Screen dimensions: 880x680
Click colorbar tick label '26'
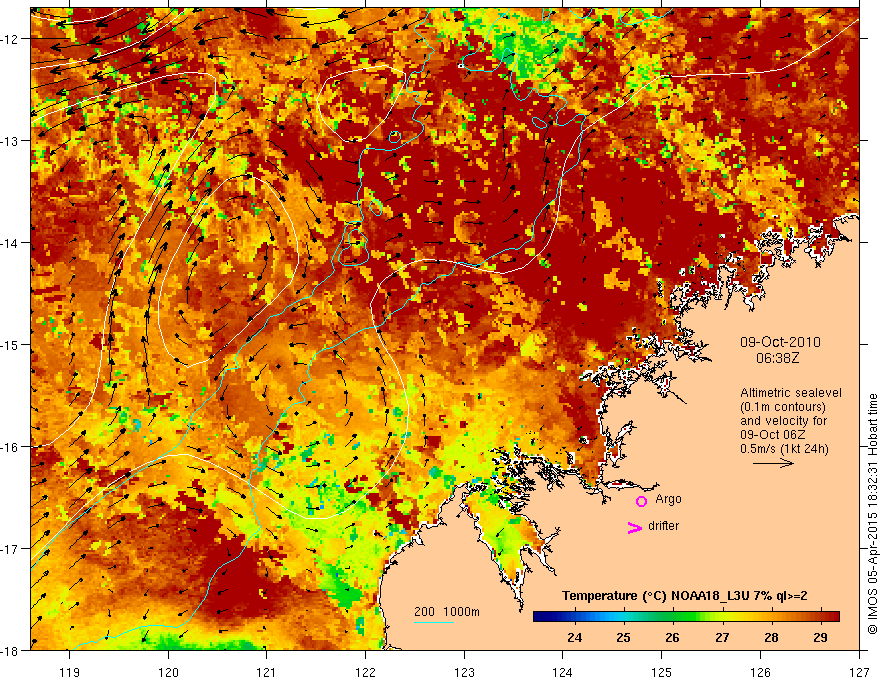click(x=672, y=638)
